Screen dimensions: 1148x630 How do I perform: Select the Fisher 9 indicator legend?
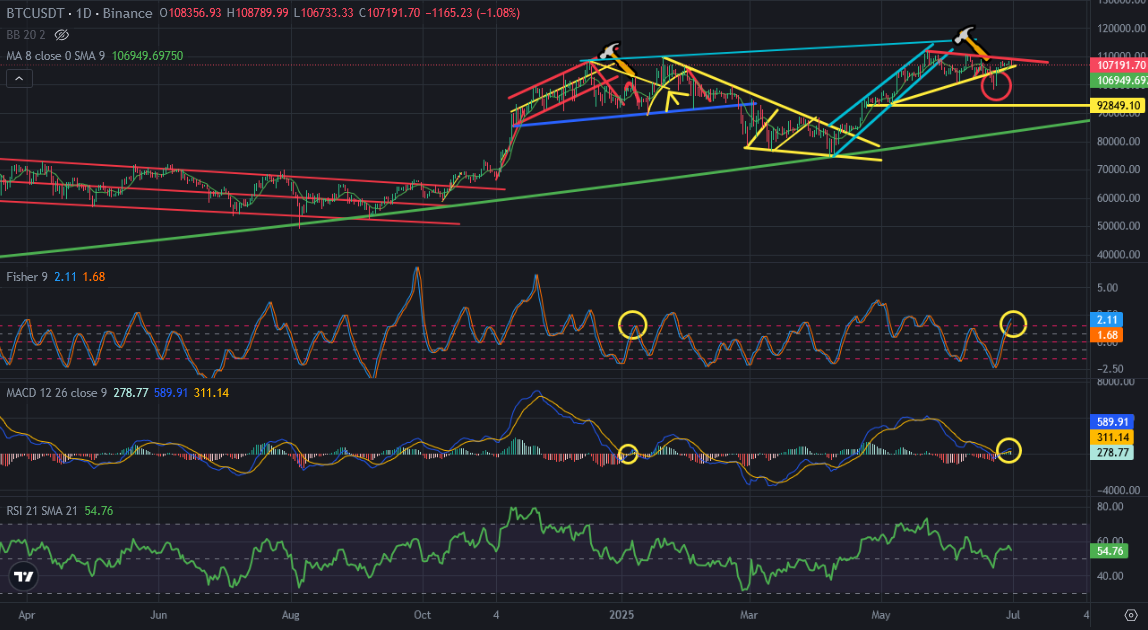[x=27, y=277]
